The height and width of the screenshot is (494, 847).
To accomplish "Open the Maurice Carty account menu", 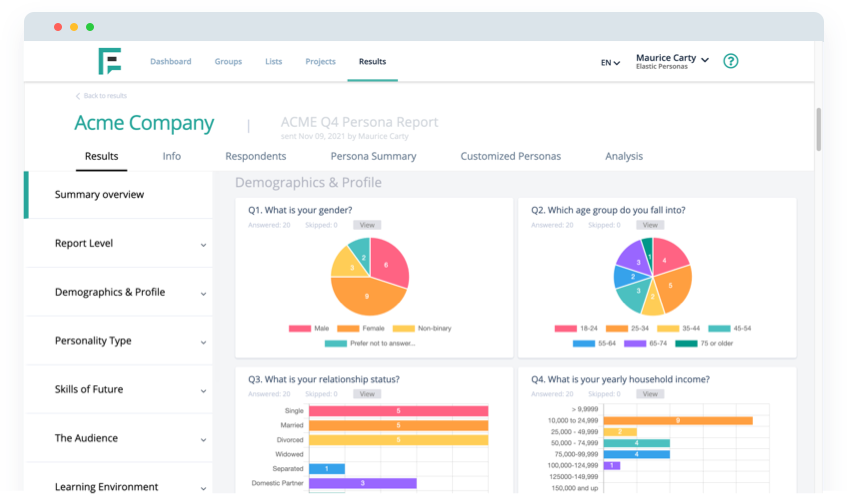I will click(672, 61).
